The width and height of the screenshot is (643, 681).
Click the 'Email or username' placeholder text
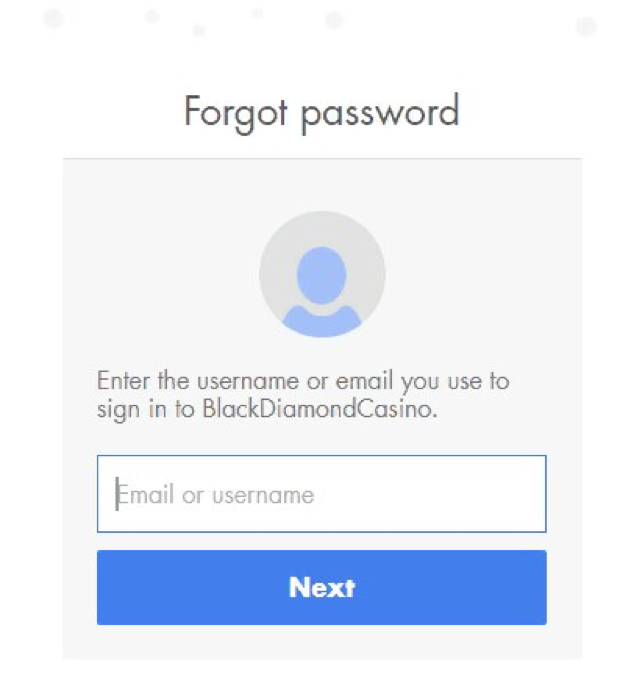pos(216,495)
